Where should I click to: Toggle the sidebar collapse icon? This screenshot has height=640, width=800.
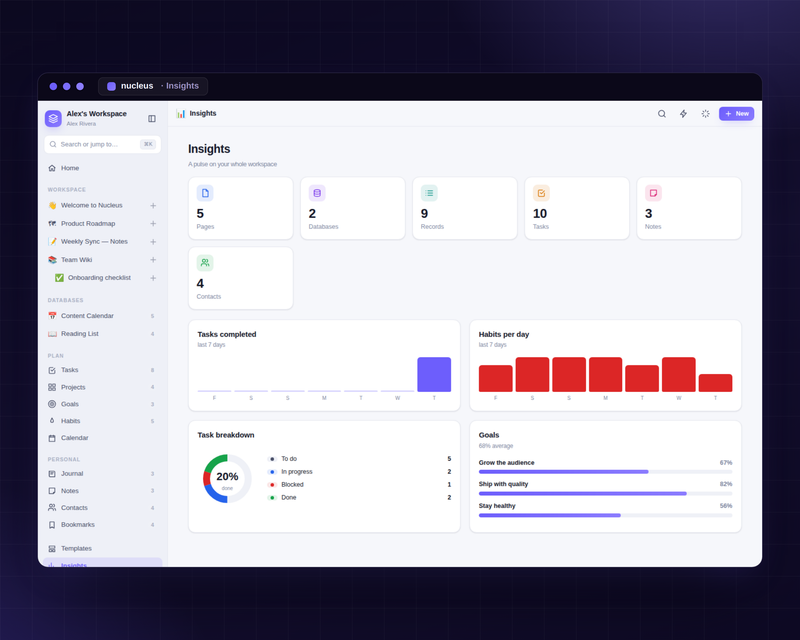[152, 118]
